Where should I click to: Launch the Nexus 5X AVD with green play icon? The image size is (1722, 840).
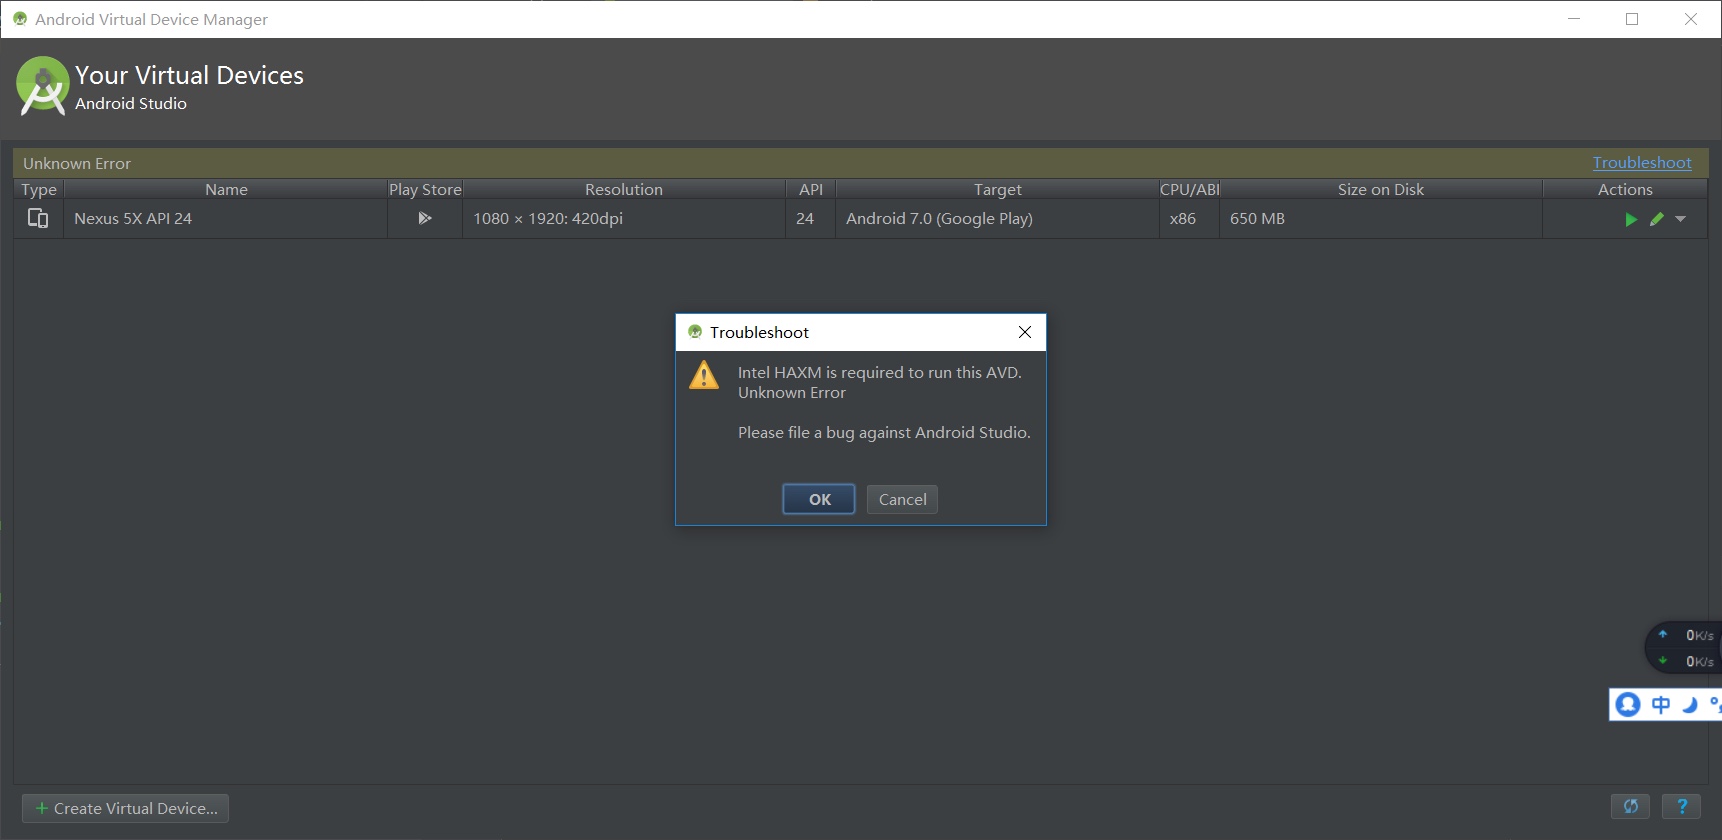pyautogui.click(x=1631, y=219)
